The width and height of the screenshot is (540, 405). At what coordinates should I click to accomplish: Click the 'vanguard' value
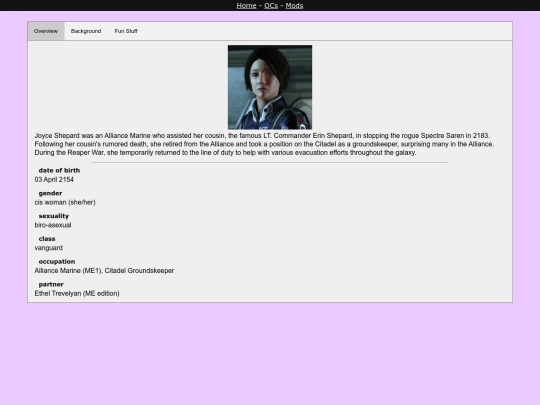tap(49, 248)
